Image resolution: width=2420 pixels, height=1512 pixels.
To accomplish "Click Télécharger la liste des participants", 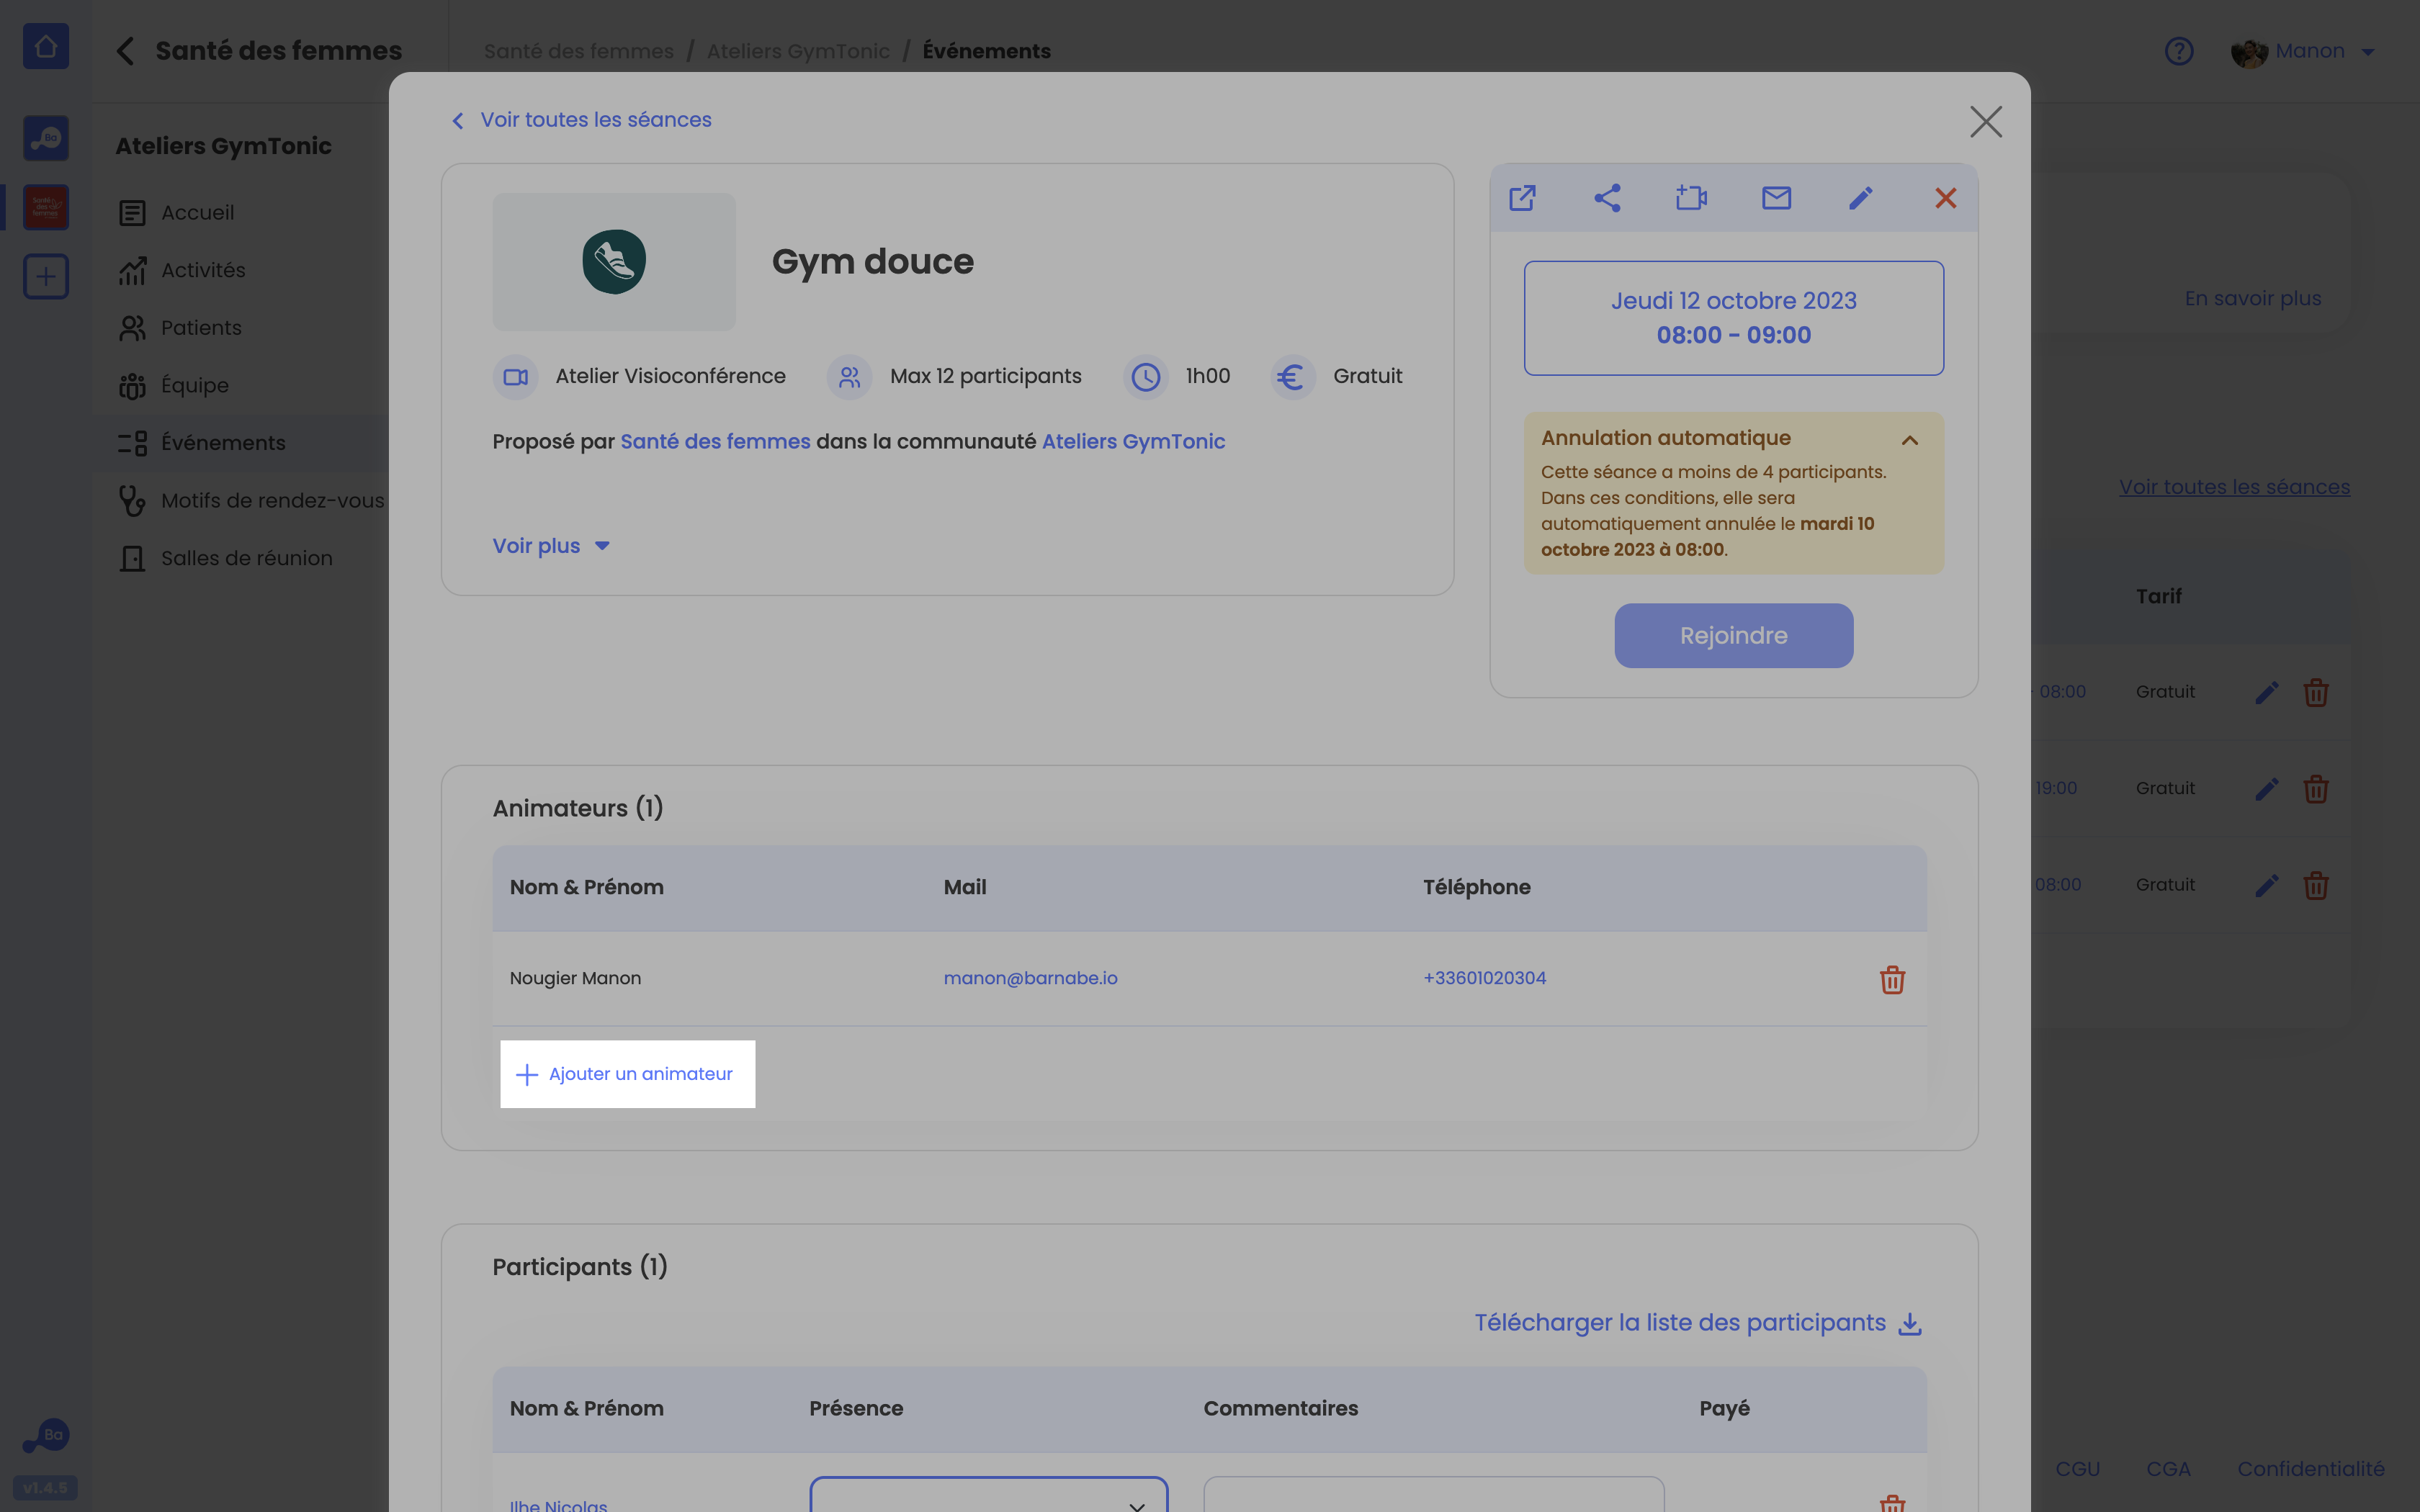I will pos(1680,1323).
